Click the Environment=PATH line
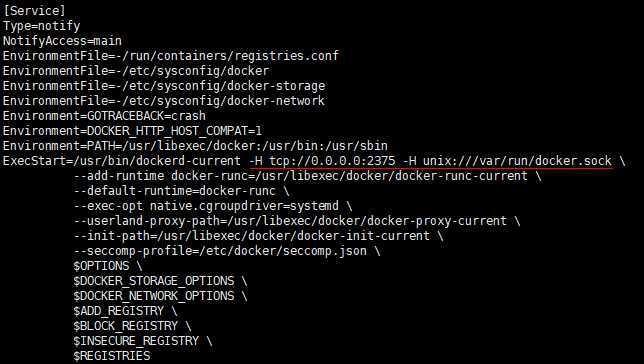The width and height of the screenshot is (644, 364). [x=195, y=146]
